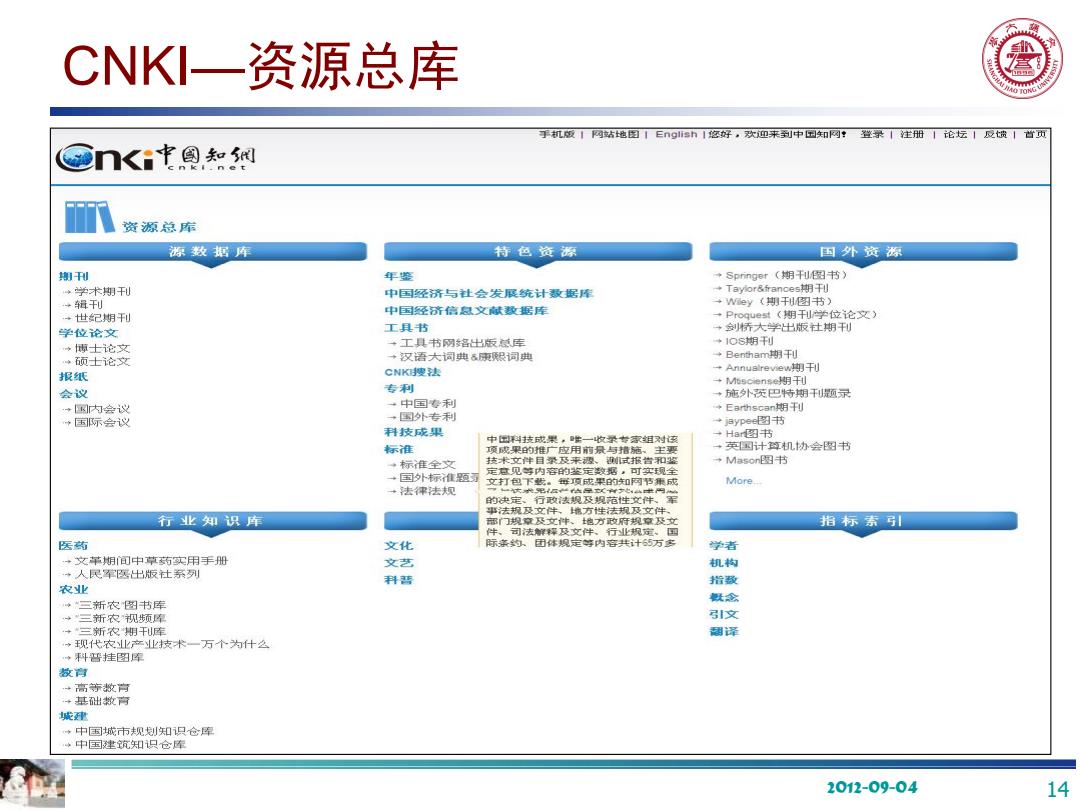The width and height of the screenshot is (1080, 810).
Task: Open 中国城市规划知识仓库 link
Action: click(x=144, y=731)
